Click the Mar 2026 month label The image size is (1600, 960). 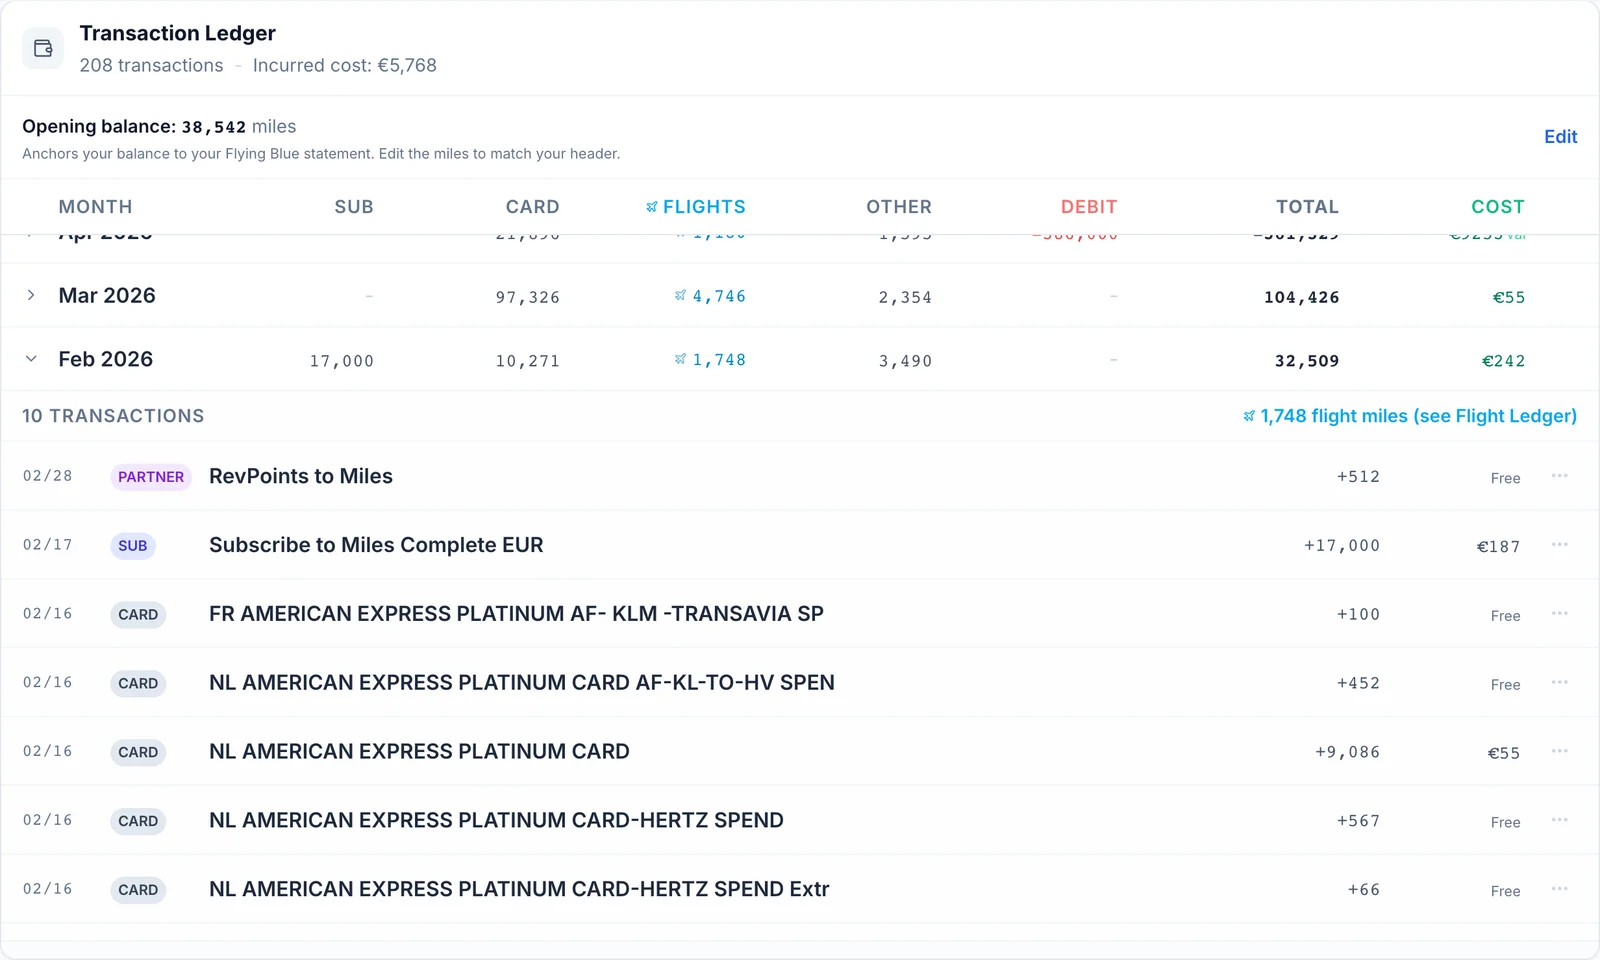pos(107,295)
